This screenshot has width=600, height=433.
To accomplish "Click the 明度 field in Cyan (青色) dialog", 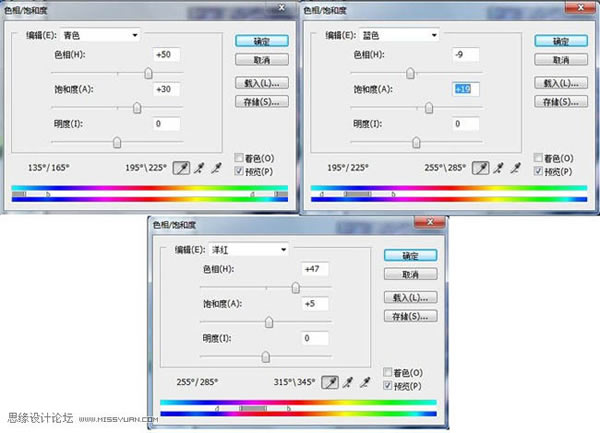I will click(x=166, y=124).
